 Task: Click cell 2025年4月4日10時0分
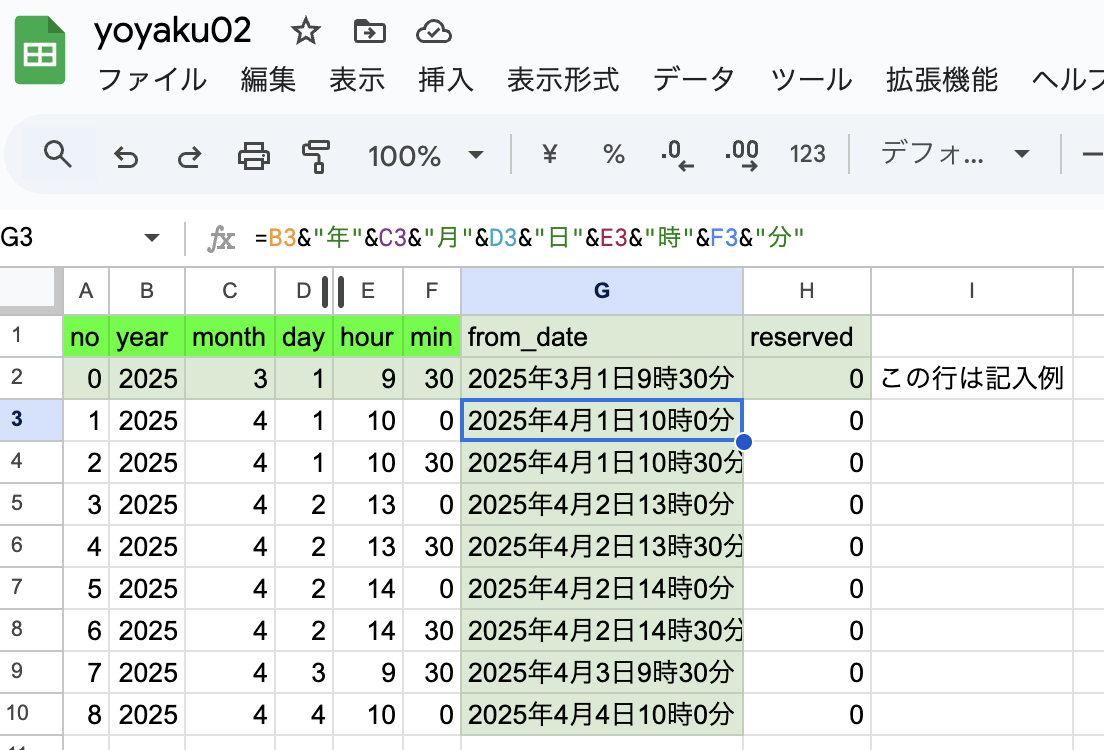(x=602, y=714)
